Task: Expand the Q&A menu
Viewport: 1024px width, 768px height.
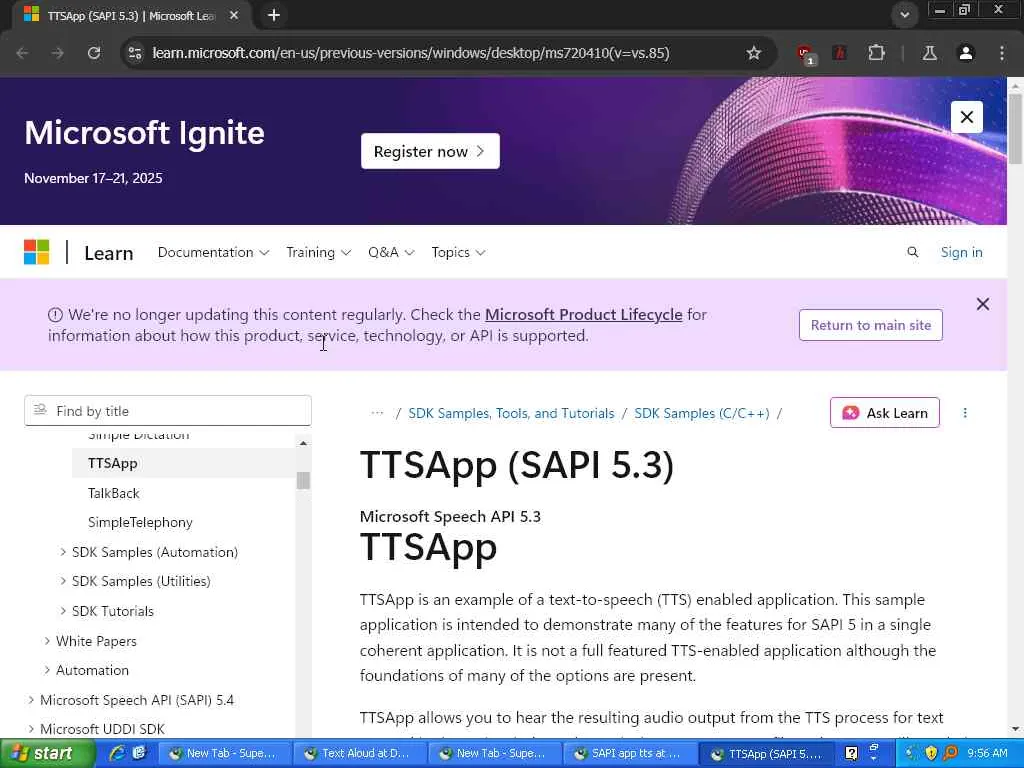Action: coord(391,252)
